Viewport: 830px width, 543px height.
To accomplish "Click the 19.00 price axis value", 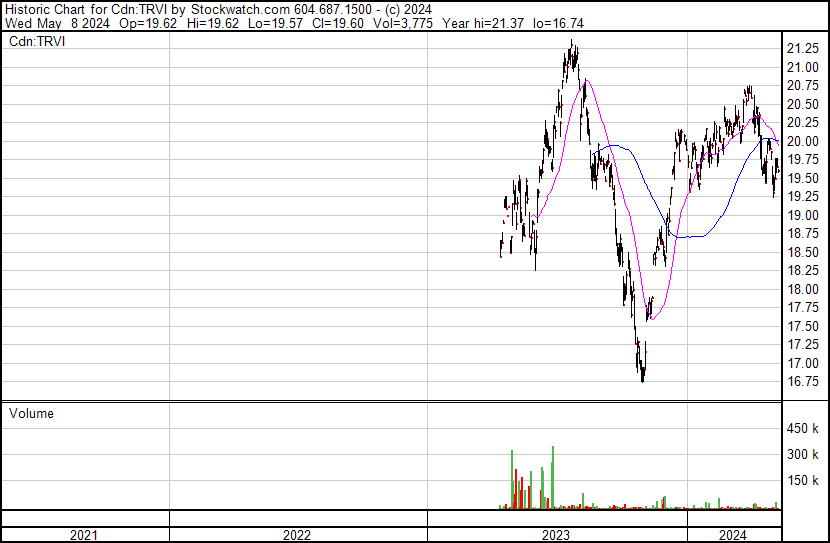I will click(x=803, y=215).
